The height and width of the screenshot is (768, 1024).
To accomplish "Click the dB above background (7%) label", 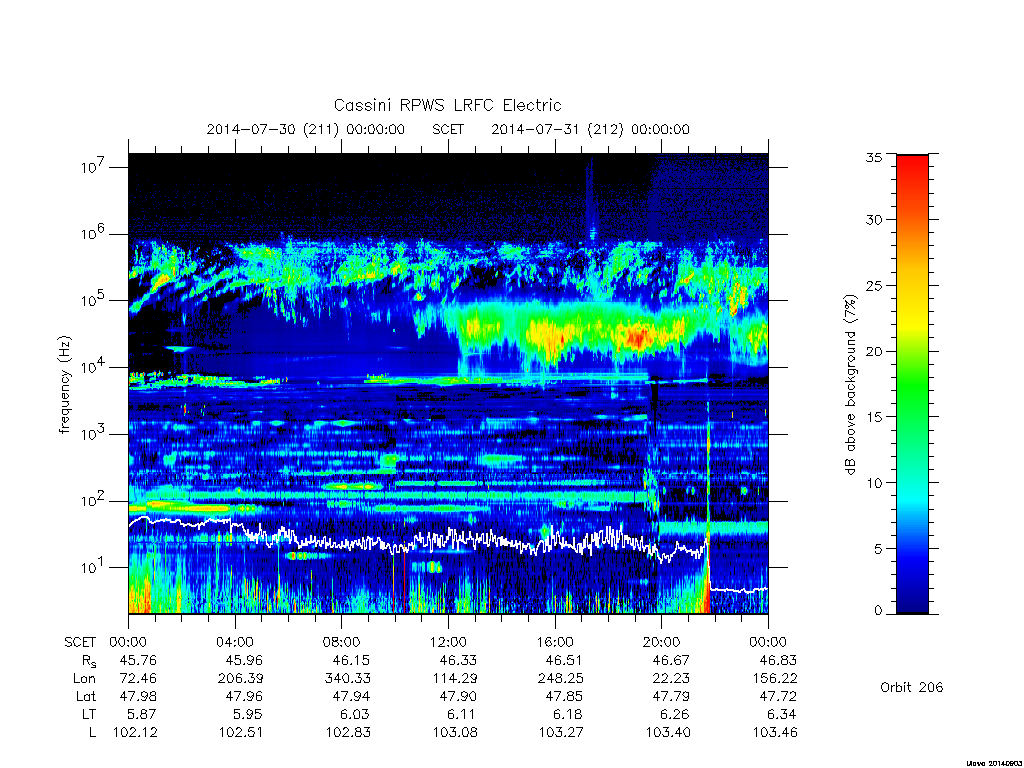I will pyautogui.click(x=850, y=385).
